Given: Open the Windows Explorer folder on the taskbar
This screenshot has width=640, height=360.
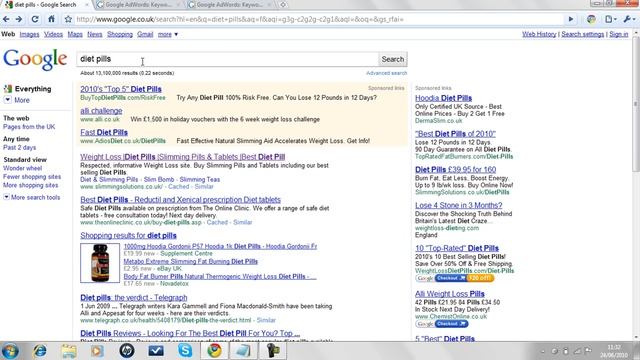Looking at the screenshot, I should pyautogui.click(x=69, y=351).
